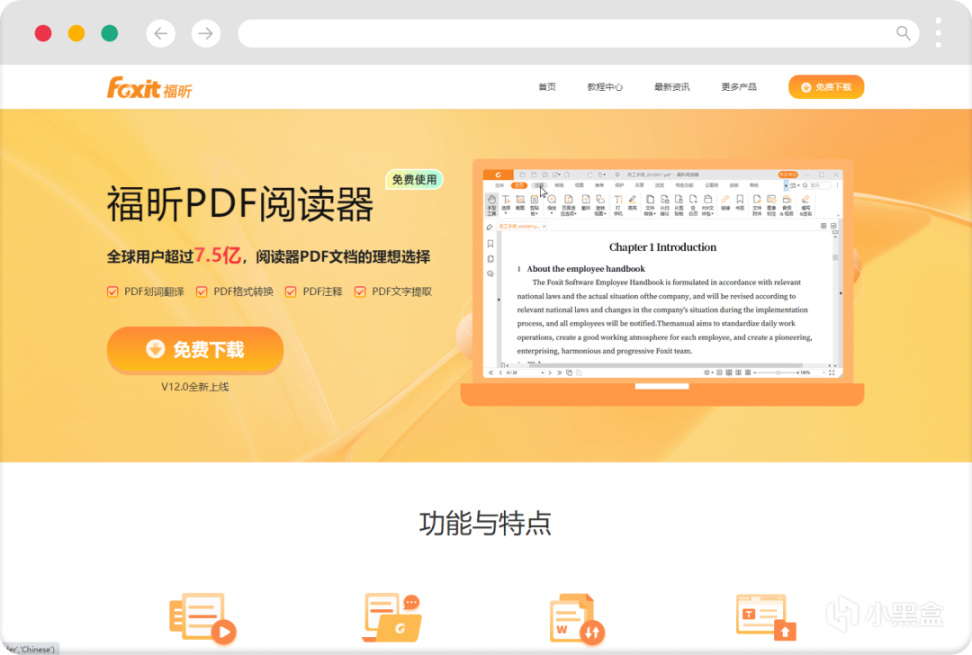Viewport: 972px width, 655px height.
Task: Open 最新资讯 in the site navigation
Action: tap(672, 87)
